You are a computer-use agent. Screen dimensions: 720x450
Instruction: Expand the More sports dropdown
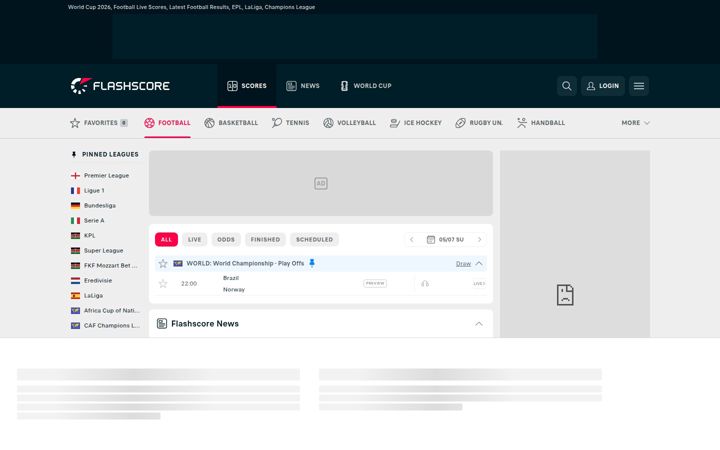point(636,123)
